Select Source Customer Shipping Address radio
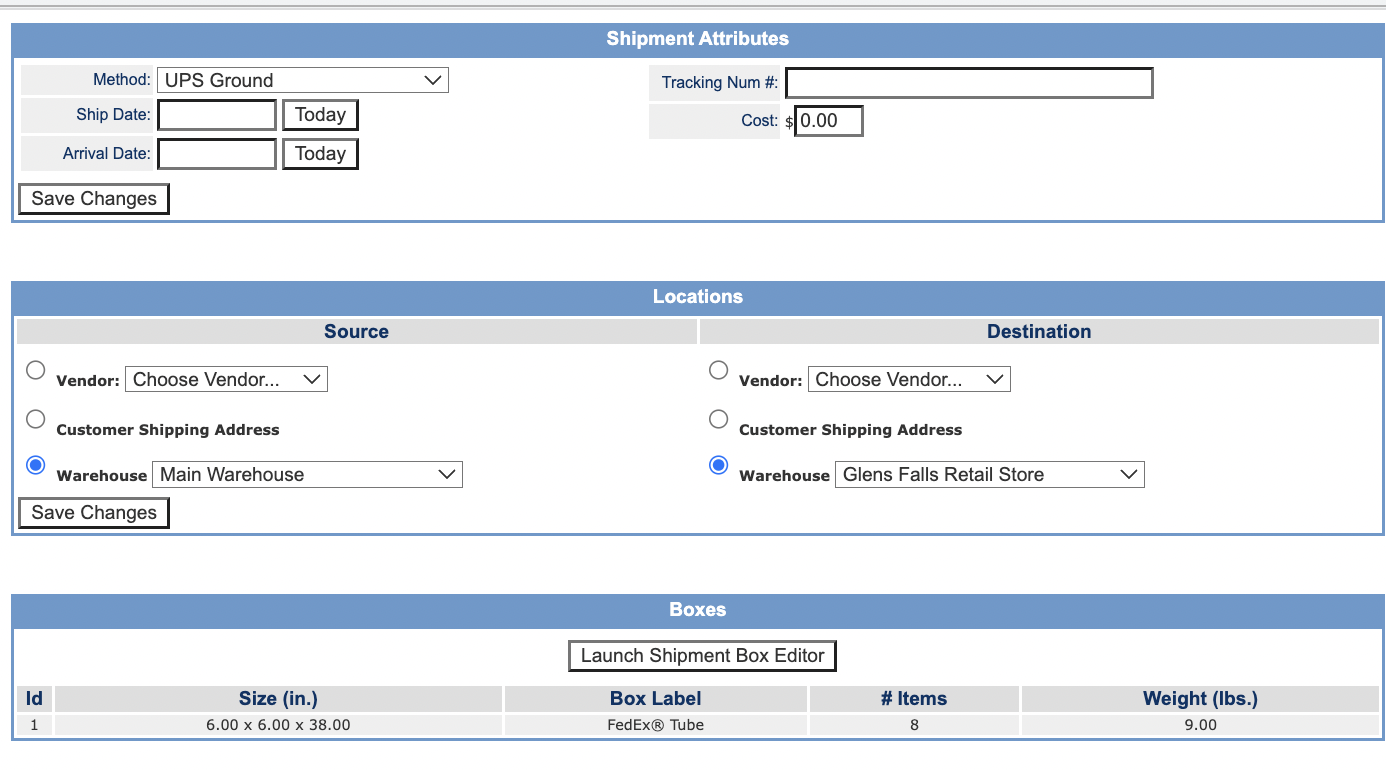 (x=36, y=419)
